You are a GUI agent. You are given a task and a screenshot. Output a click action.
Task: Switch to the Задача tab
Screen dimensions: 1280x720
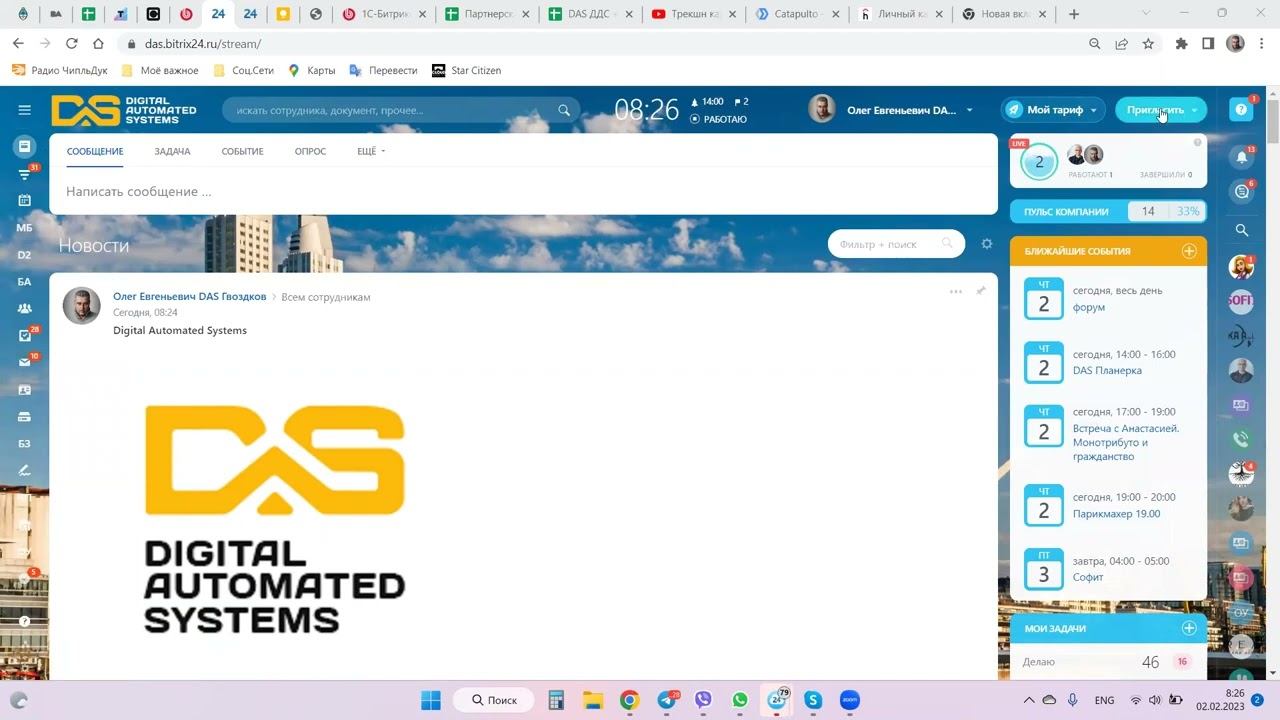pos(172,151)
